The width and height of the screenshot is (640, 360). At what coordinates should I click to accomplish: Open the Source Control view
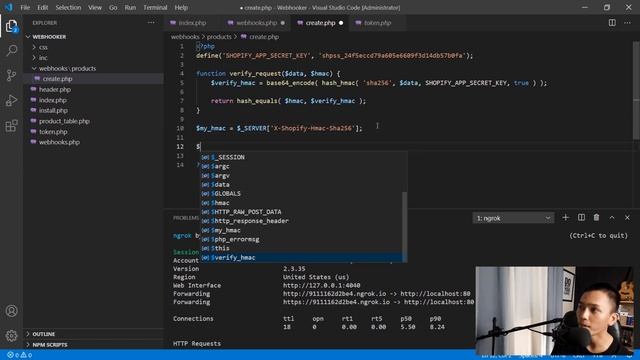(x=11, y=75)
